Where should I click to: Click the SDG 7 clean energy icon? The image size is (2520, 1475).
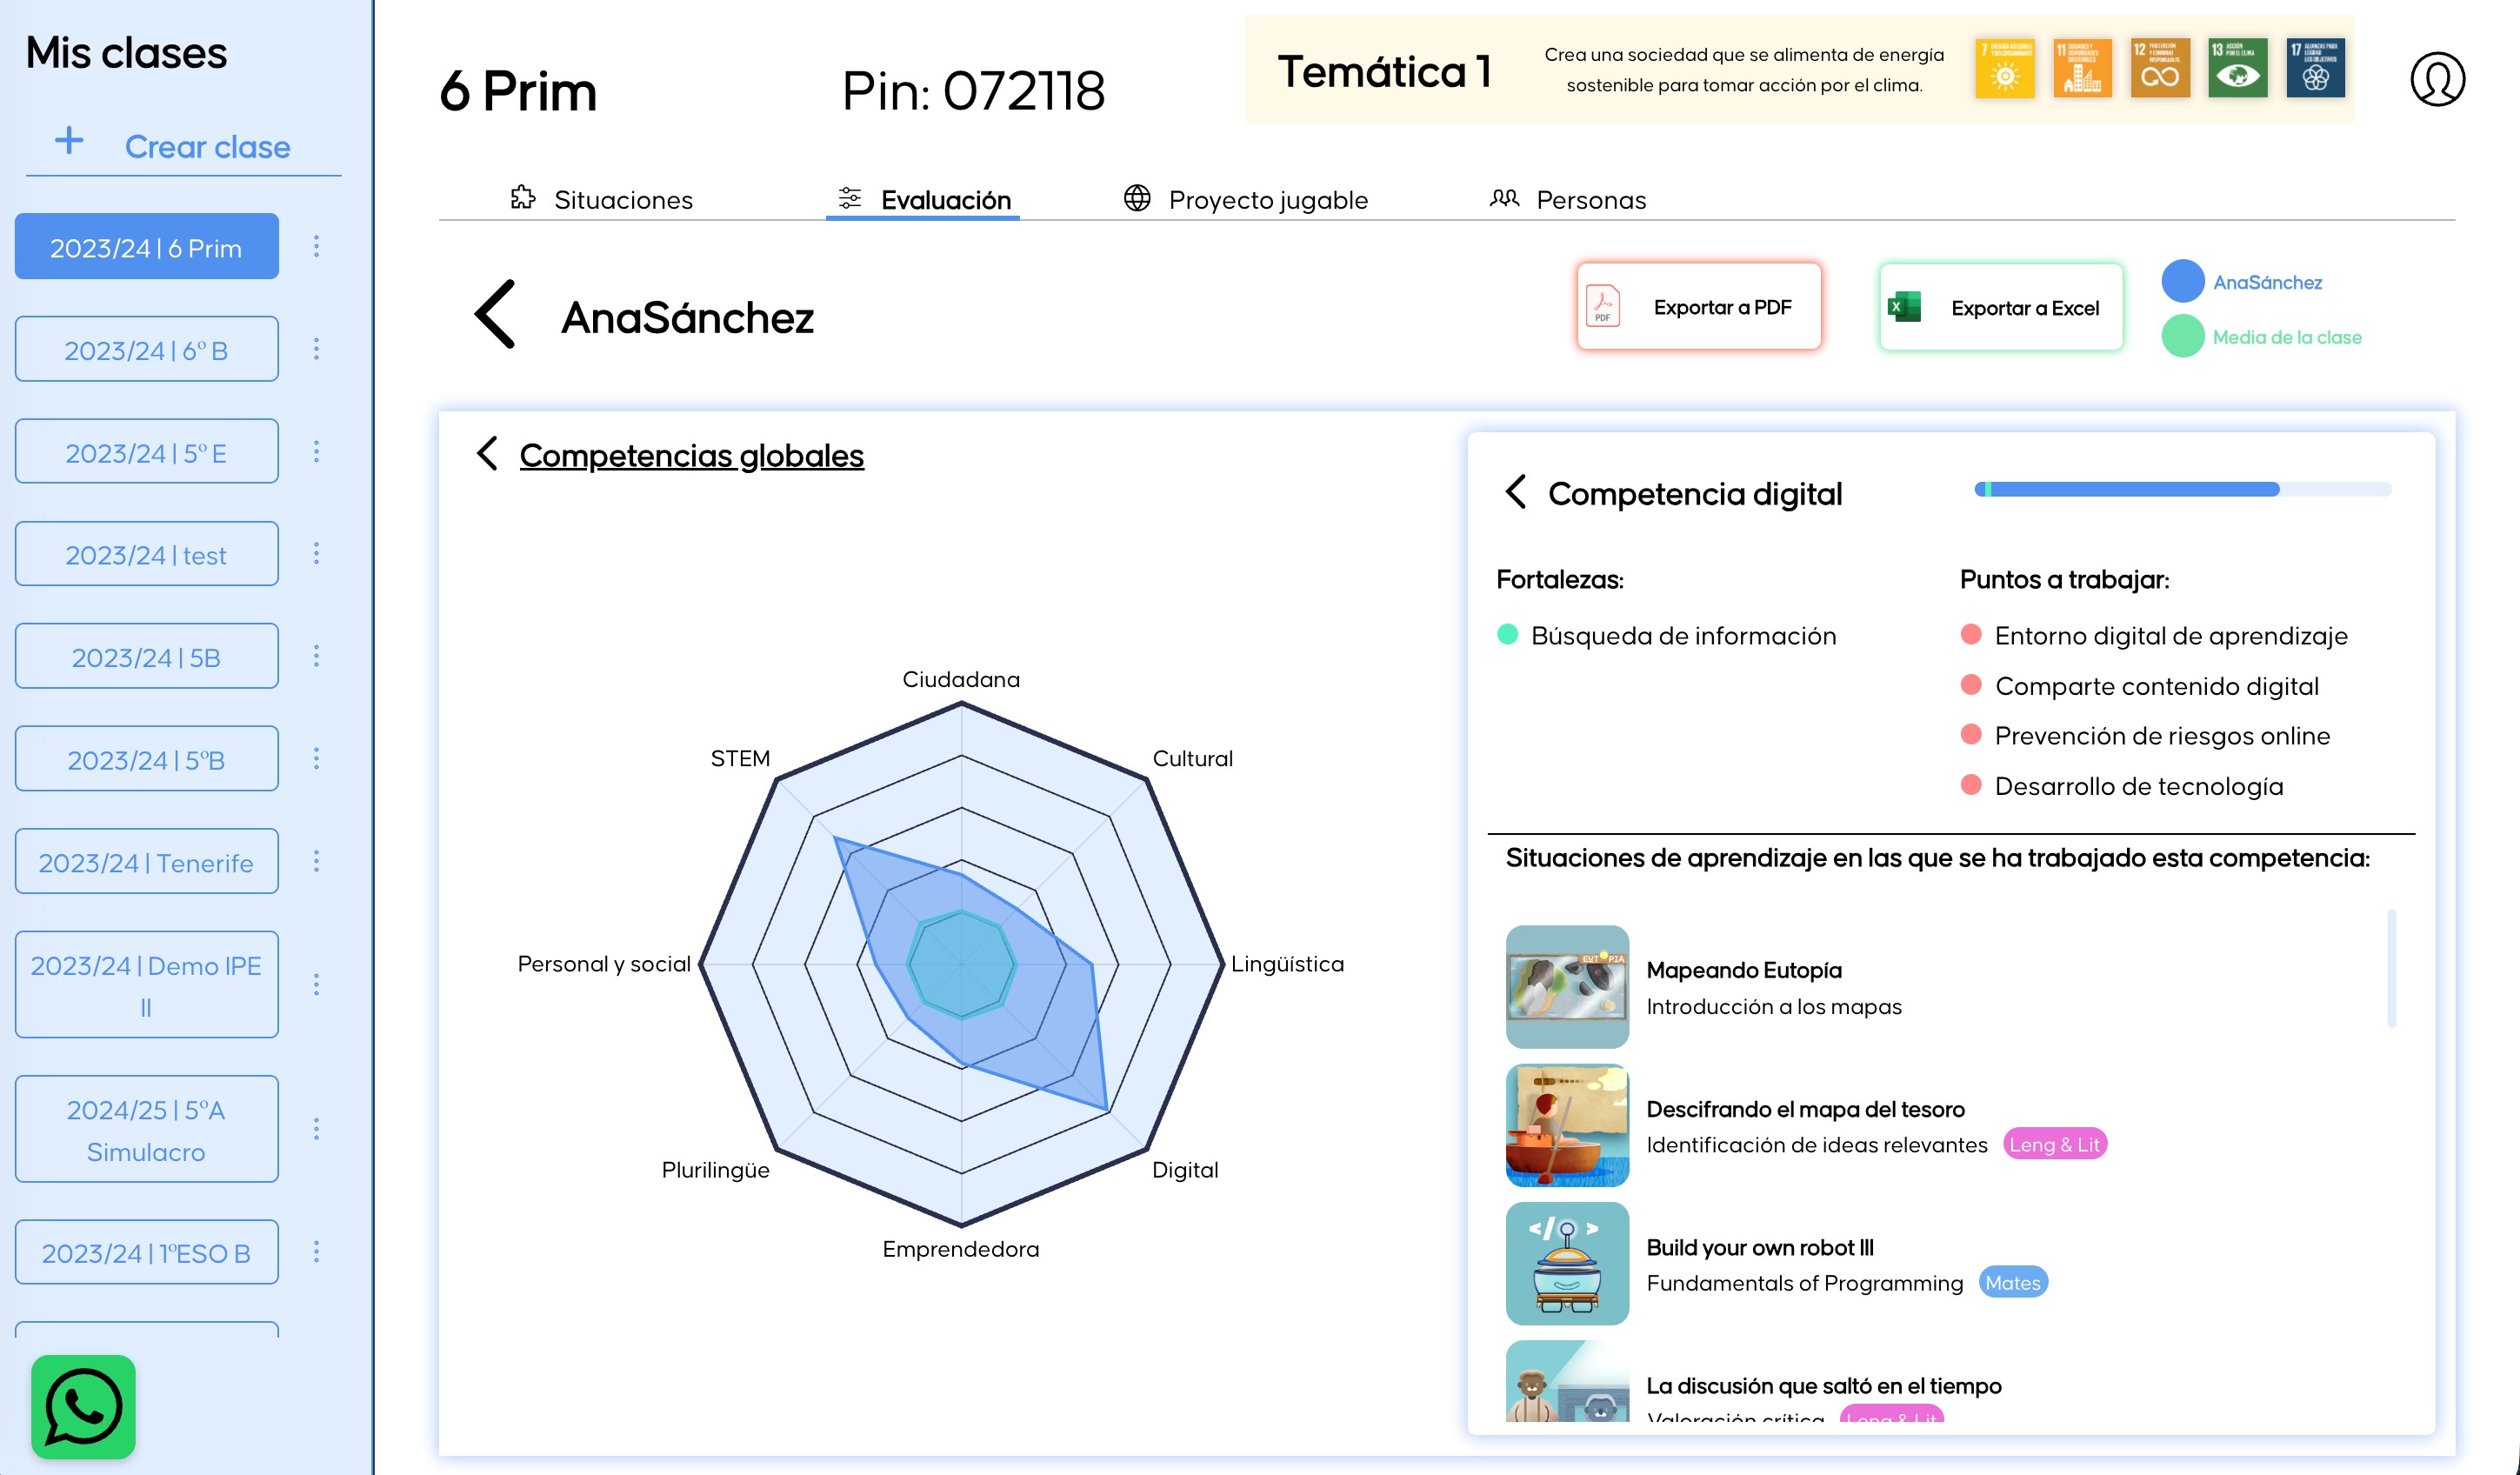pos(2004,68)
